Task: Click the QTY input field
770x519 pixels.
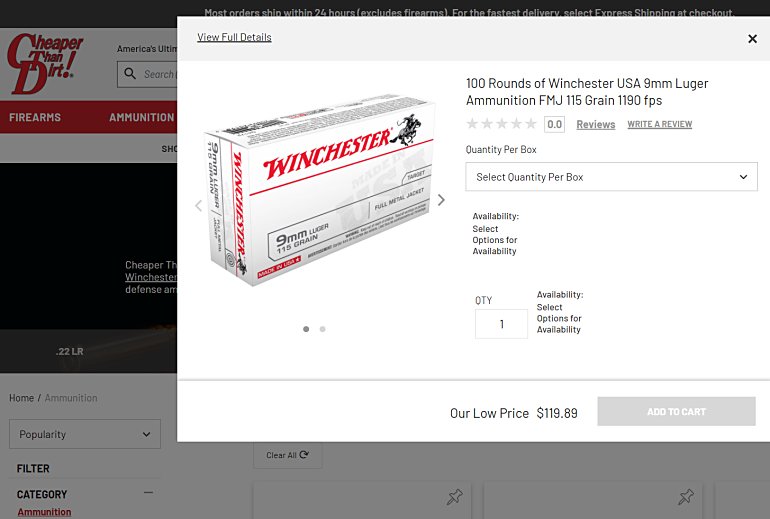Action: click(501, 324)
